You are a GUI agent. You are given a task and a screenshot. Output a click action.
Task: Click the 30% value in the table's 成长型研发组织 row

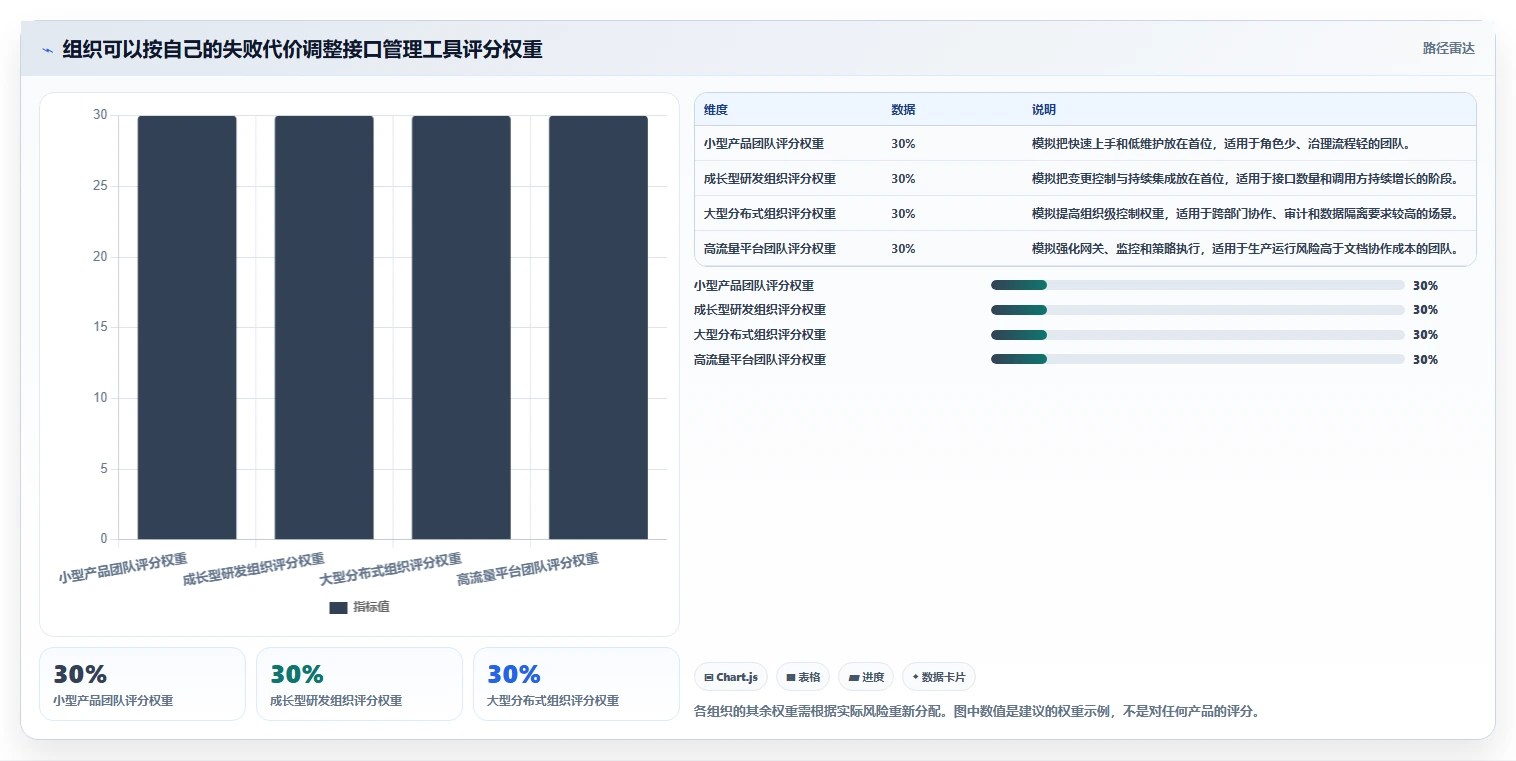click(903, 179)
